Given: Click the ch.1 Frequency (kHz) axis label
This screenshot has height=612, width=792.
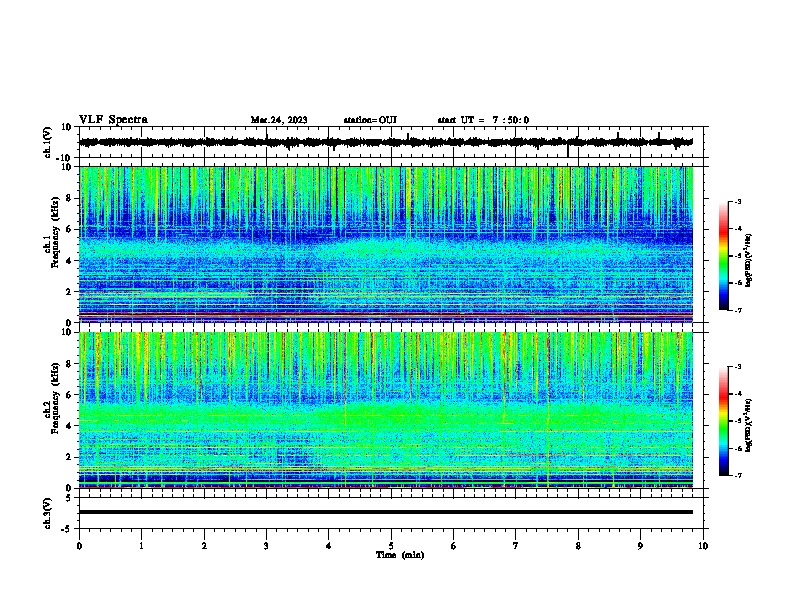Looking at the screenshot, I should click(x=55, y=232).
